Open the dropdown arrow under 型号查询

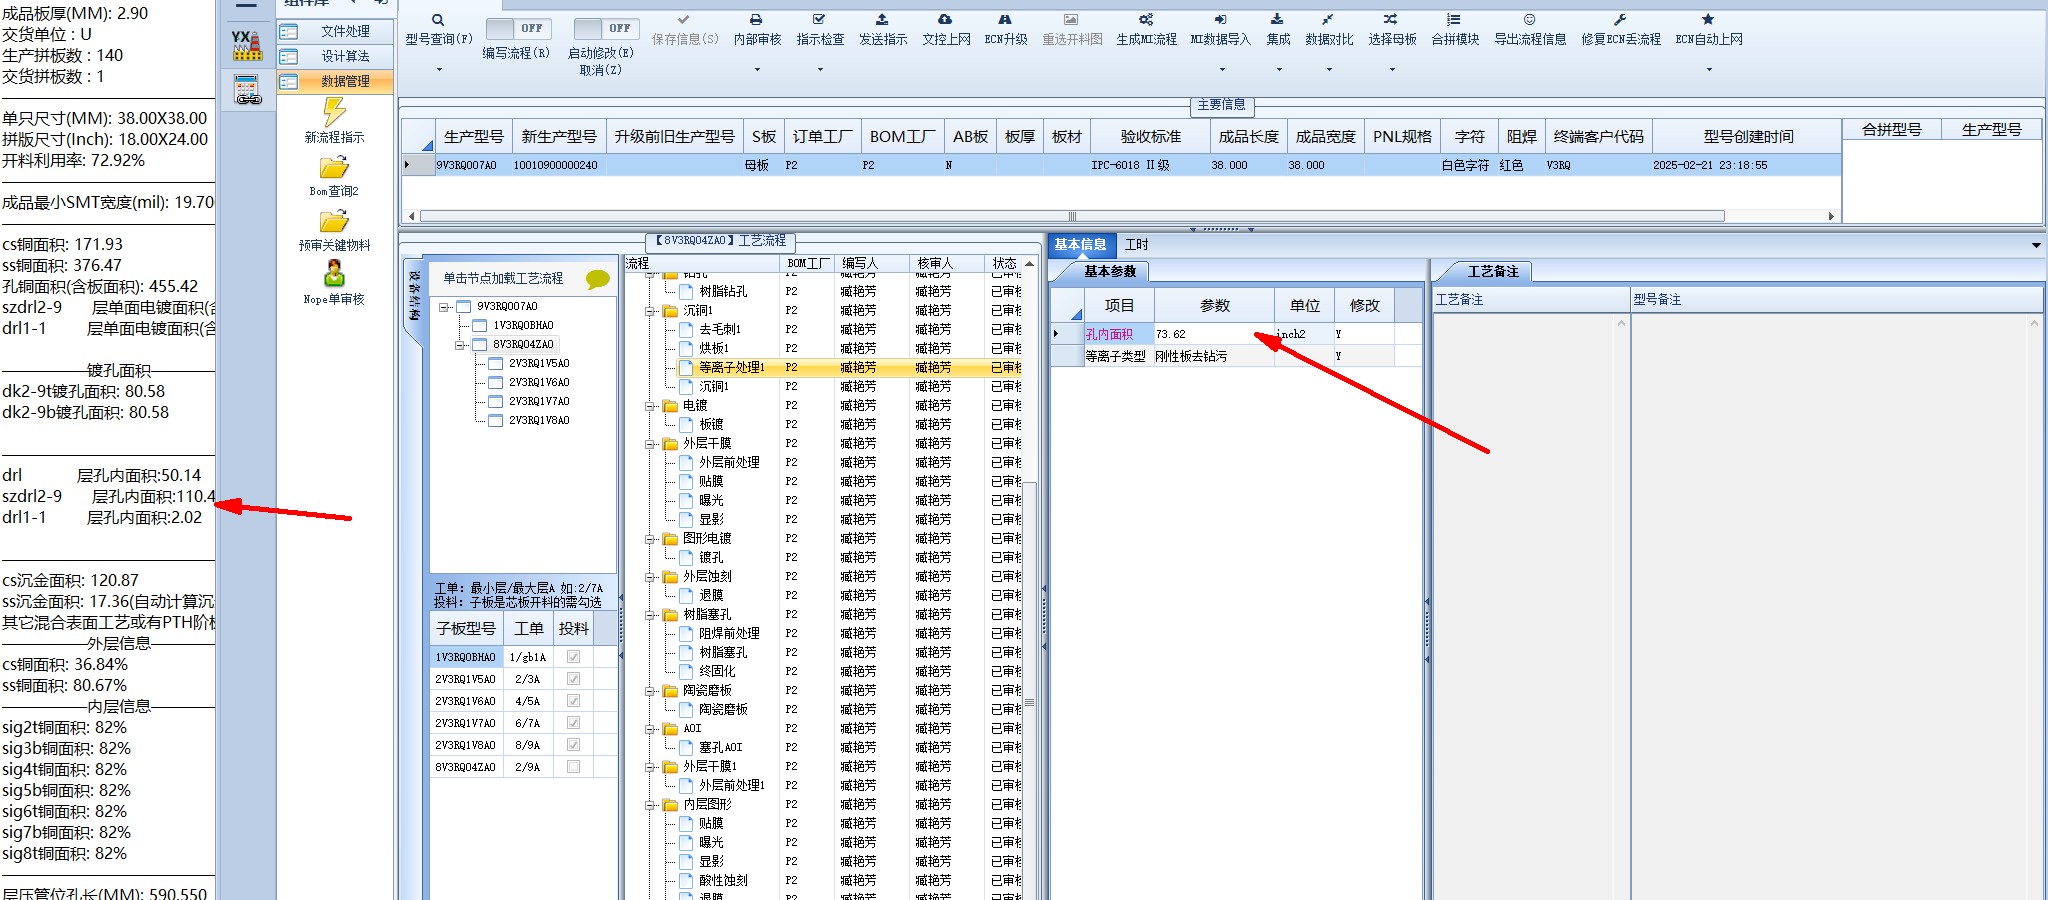438,70
